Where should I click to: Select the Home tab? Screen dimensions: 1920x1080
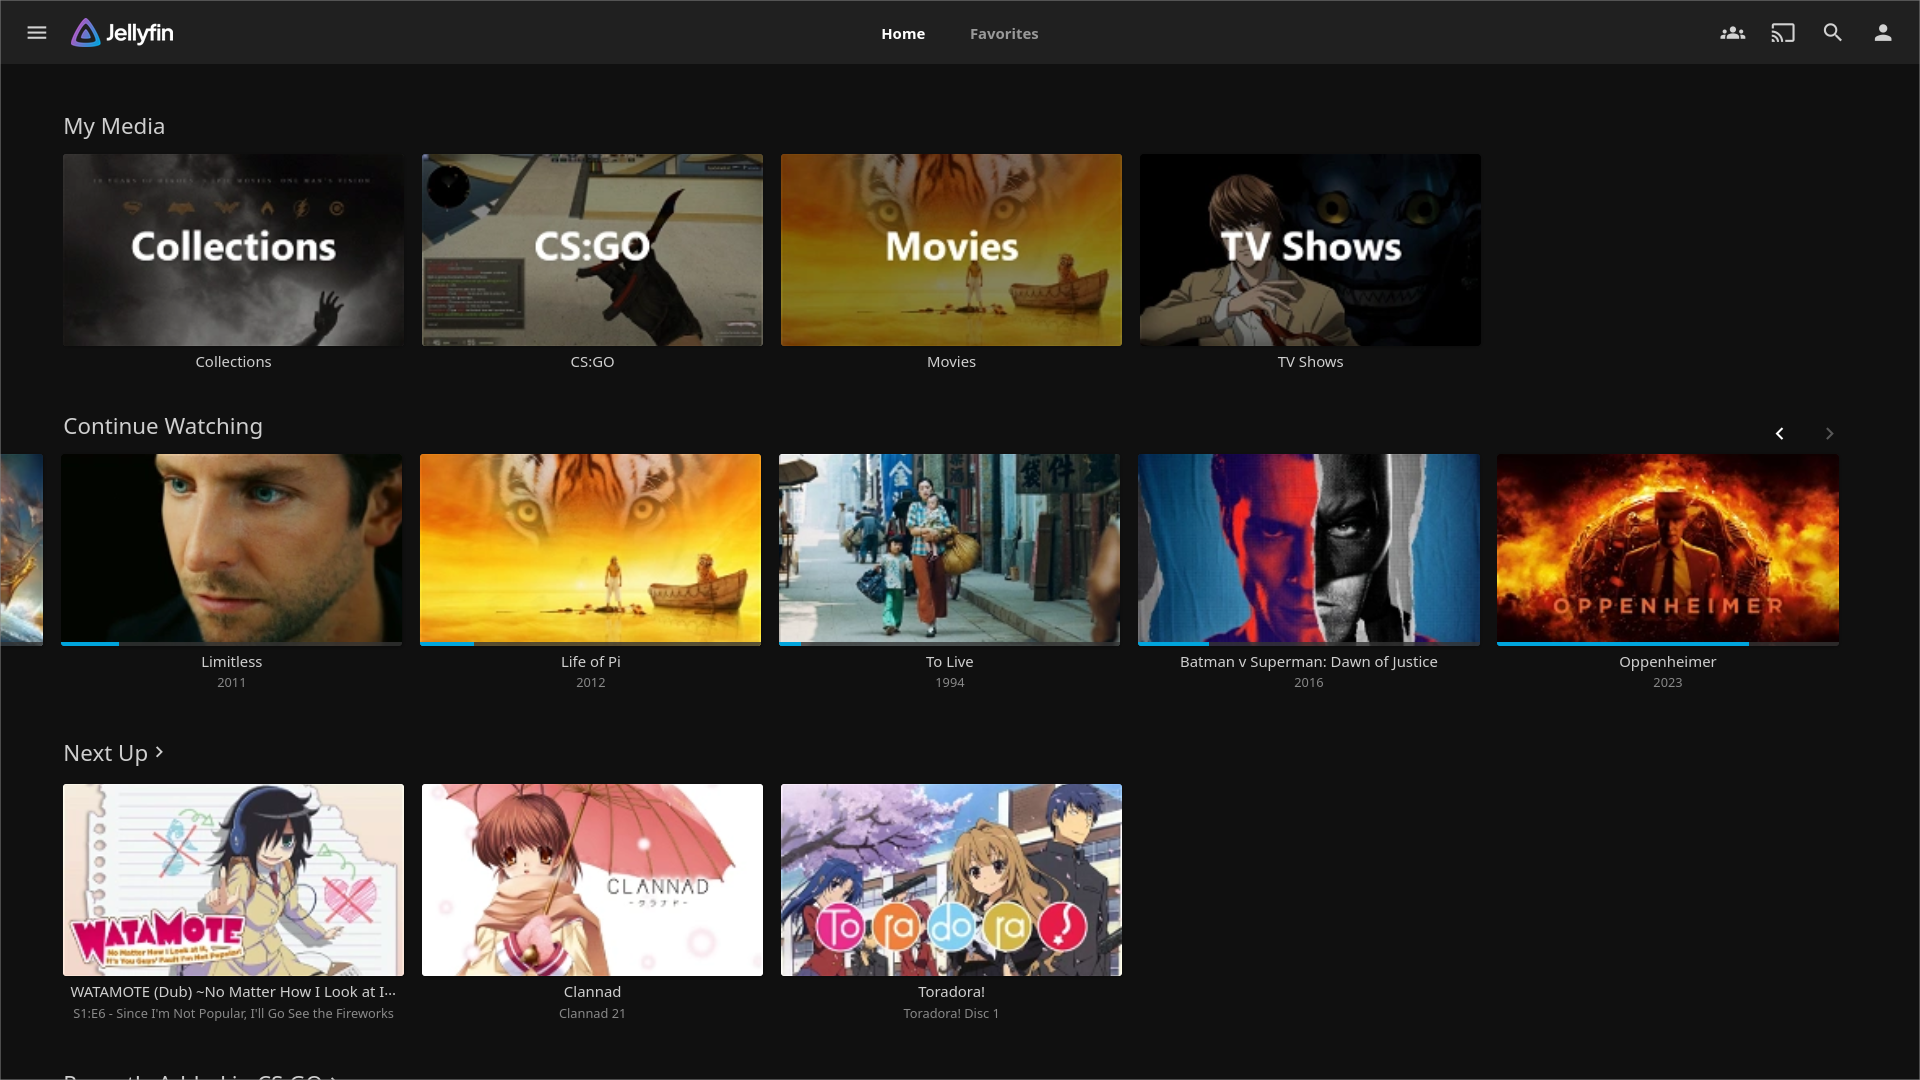click(x=902, y=34)
